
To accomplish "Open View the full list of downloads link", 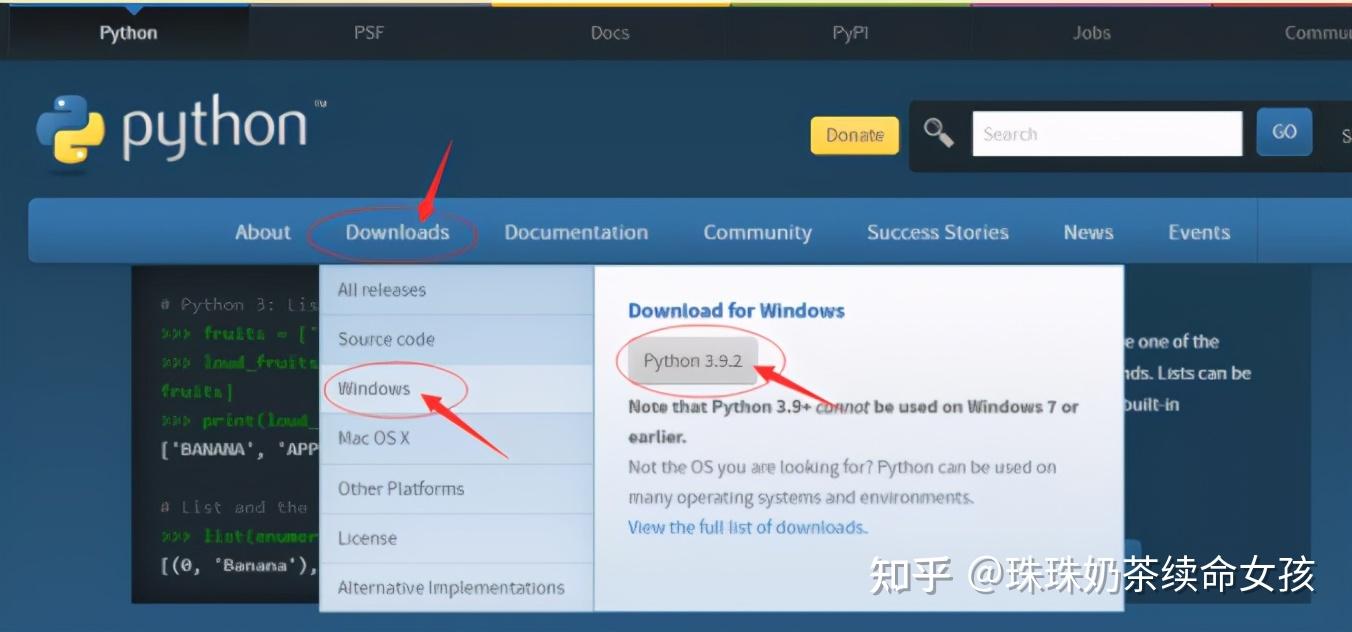I will [748, 527].
